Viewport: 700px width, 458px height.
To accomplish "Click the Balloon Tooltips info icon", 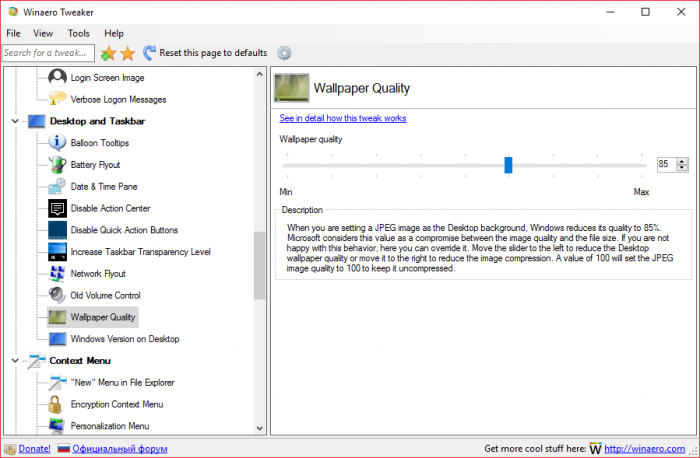I will [58, 142].
